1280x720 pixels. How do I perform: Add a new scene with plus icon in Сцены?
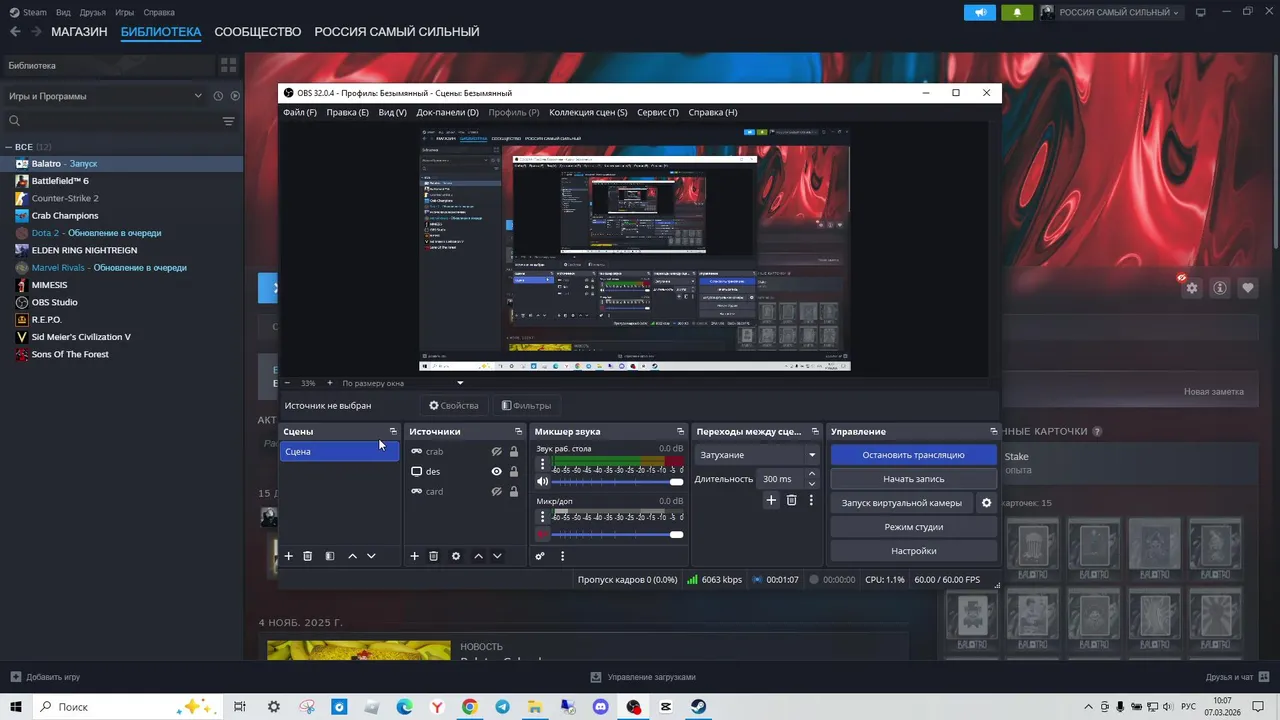coord(288,556)
